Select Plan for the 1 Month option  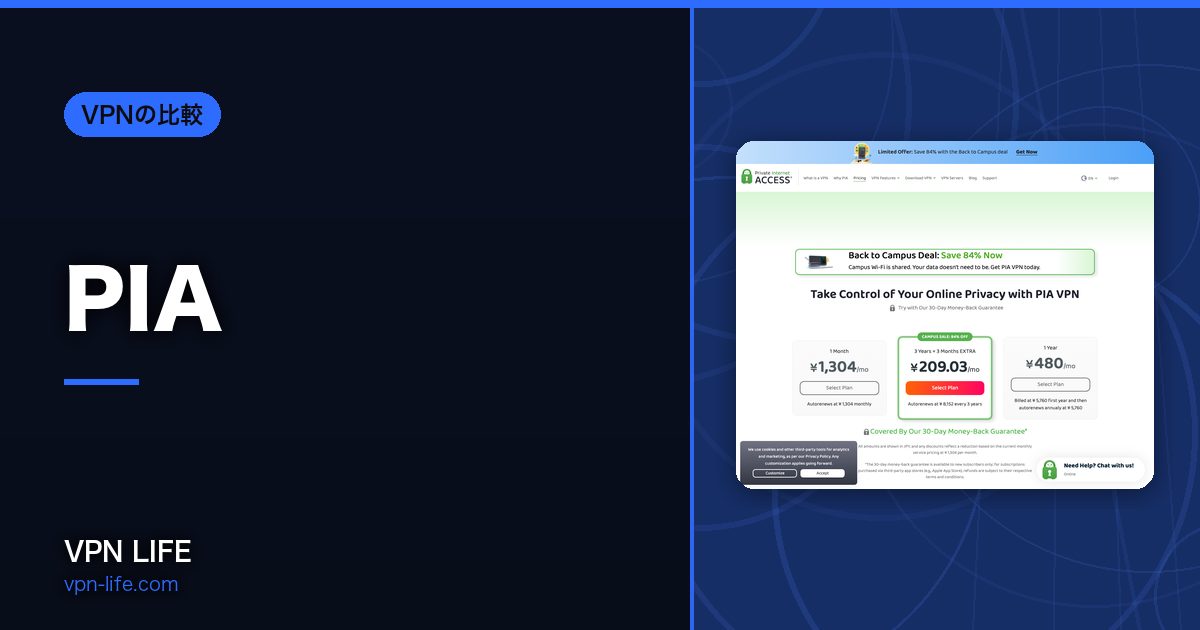(x=840, y=388)
